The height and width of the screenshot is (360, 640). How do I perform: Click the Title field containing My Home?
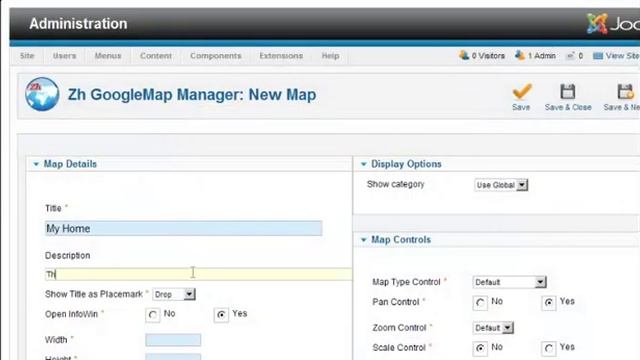point(183,228)
